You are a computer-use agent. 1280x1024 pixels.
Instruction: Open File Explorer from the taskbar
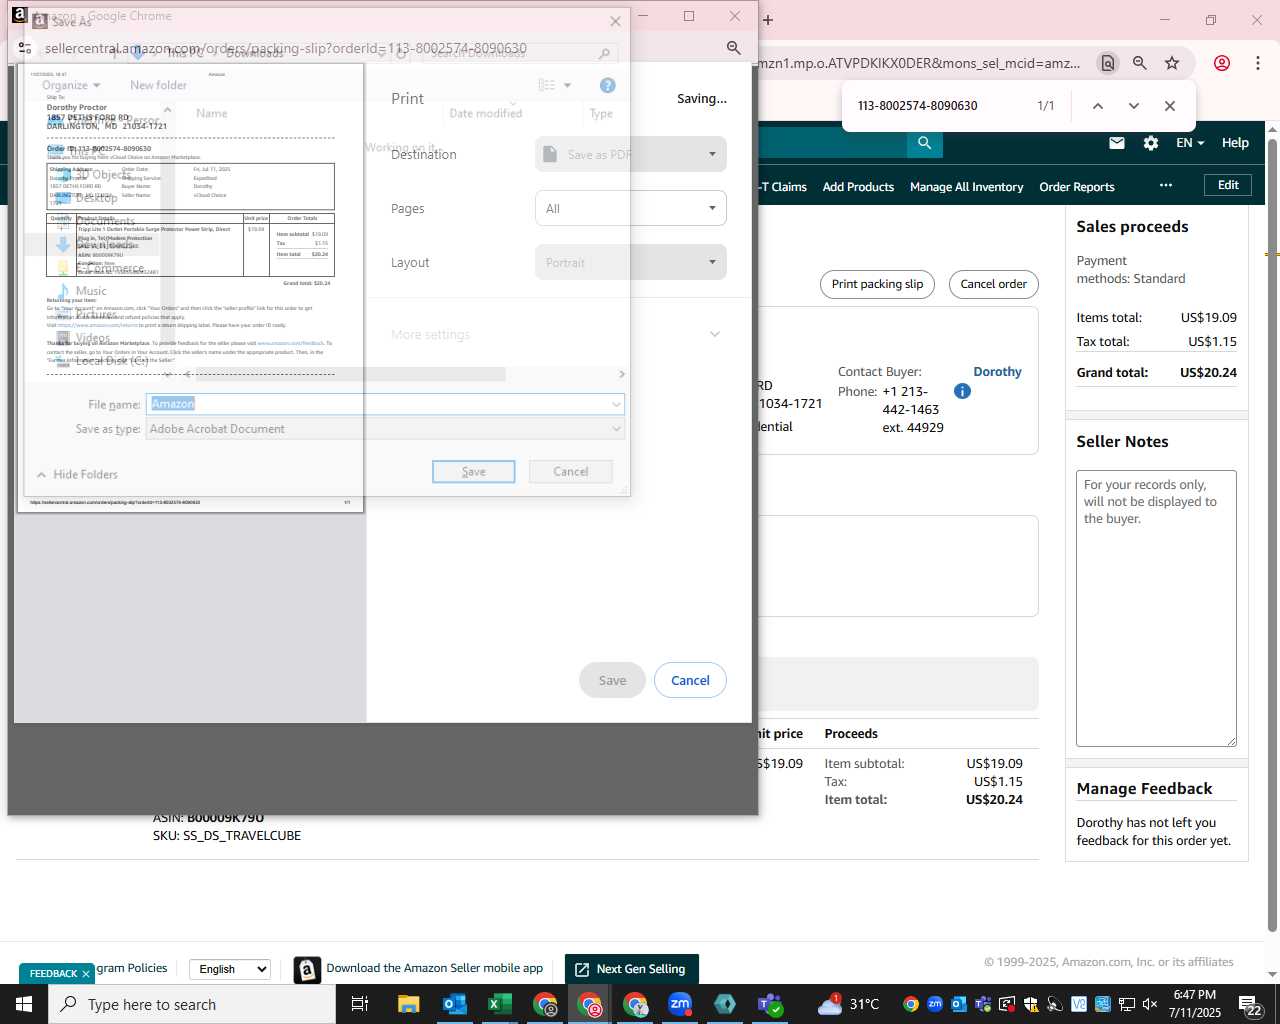coord(408,1004)
